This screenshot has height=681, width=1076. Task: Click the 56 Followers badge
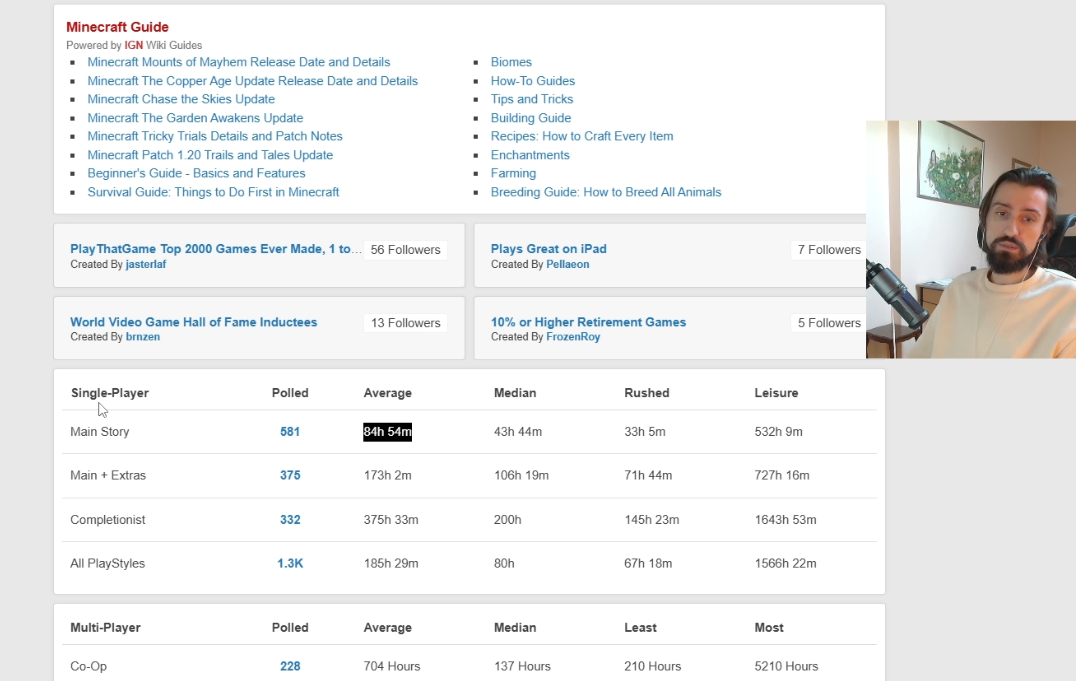pos(406,250)
